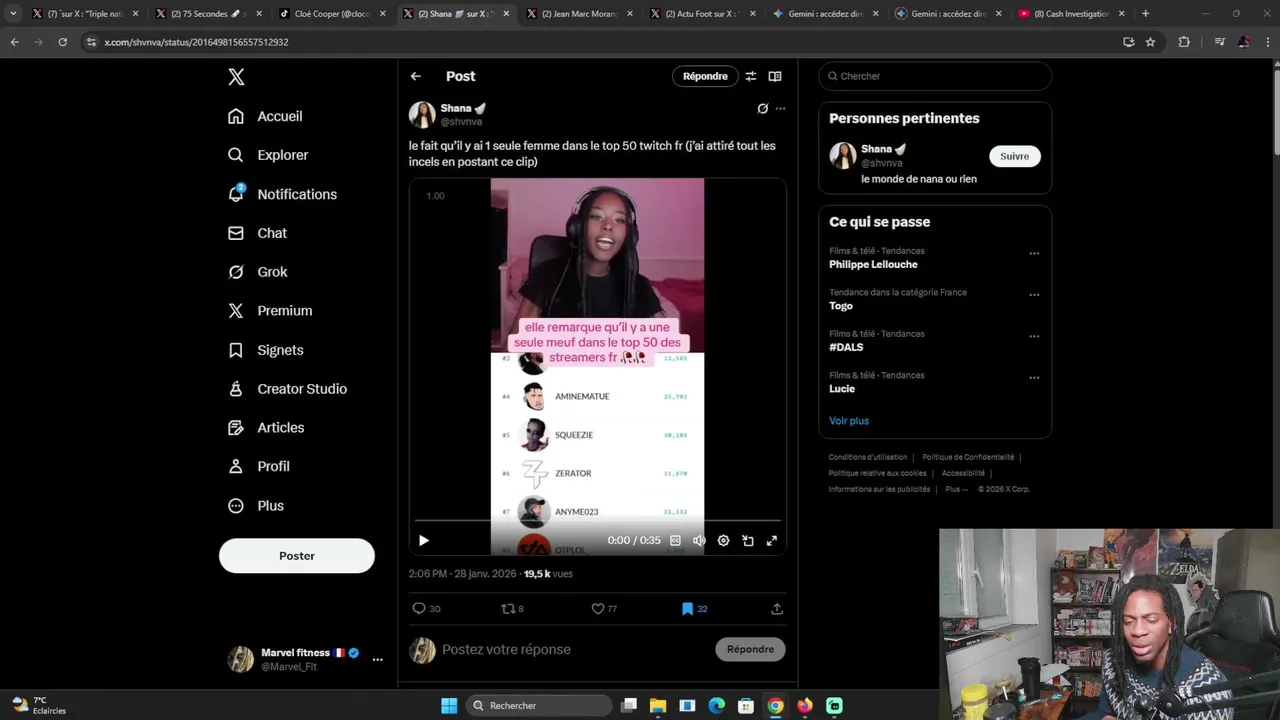Repost the post with 8 reposts
The image size is (1280, 720).
pos(512,608)
